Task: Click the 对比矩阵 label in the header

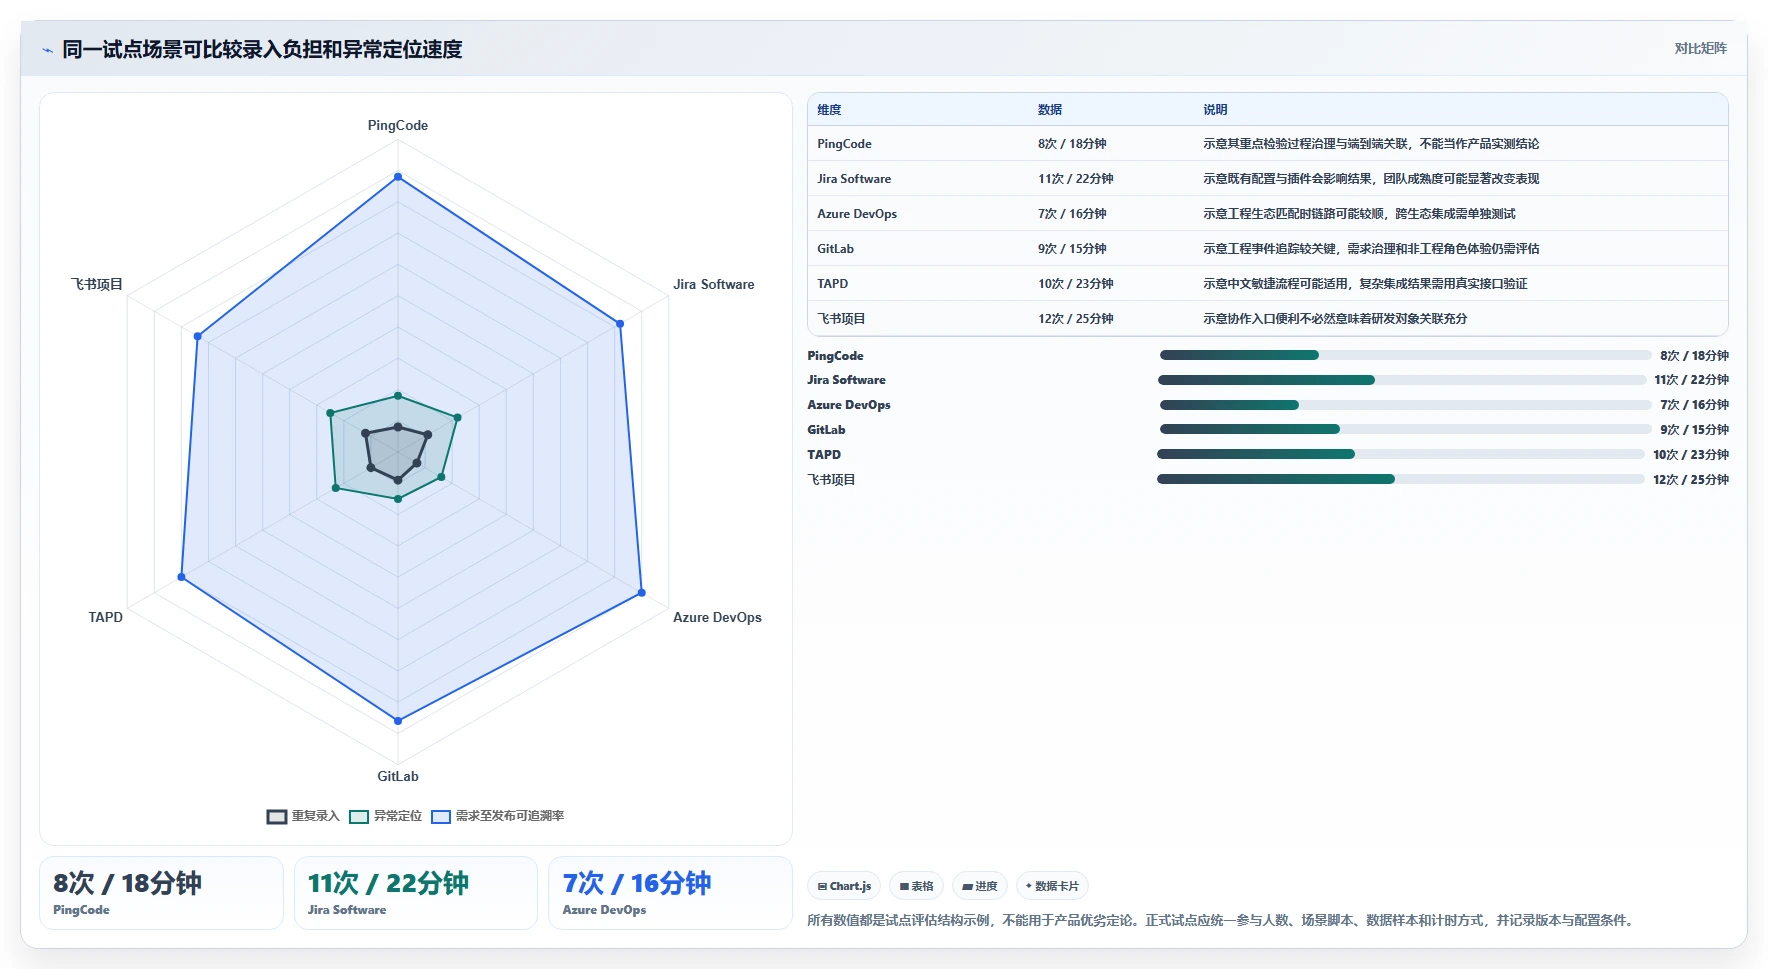Action: [1700, 48]
